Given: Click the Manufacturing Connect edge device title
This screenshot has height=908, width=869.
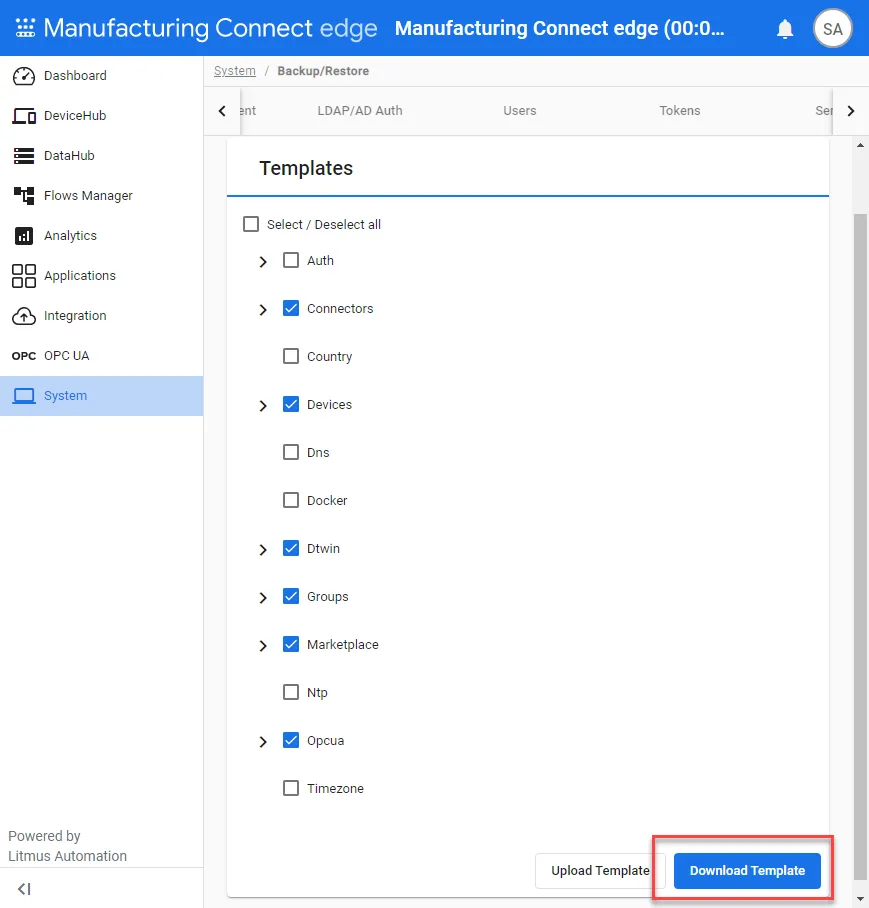Looking at the screenshot, I should pos(559,28).
